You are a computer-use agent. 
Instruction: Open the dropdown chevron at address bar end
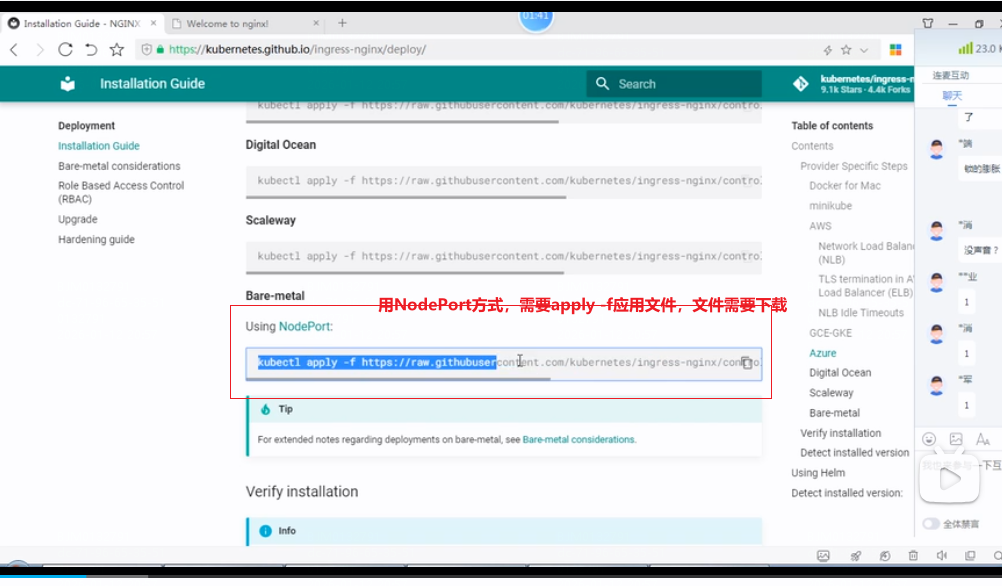click(x=864, y=50)
